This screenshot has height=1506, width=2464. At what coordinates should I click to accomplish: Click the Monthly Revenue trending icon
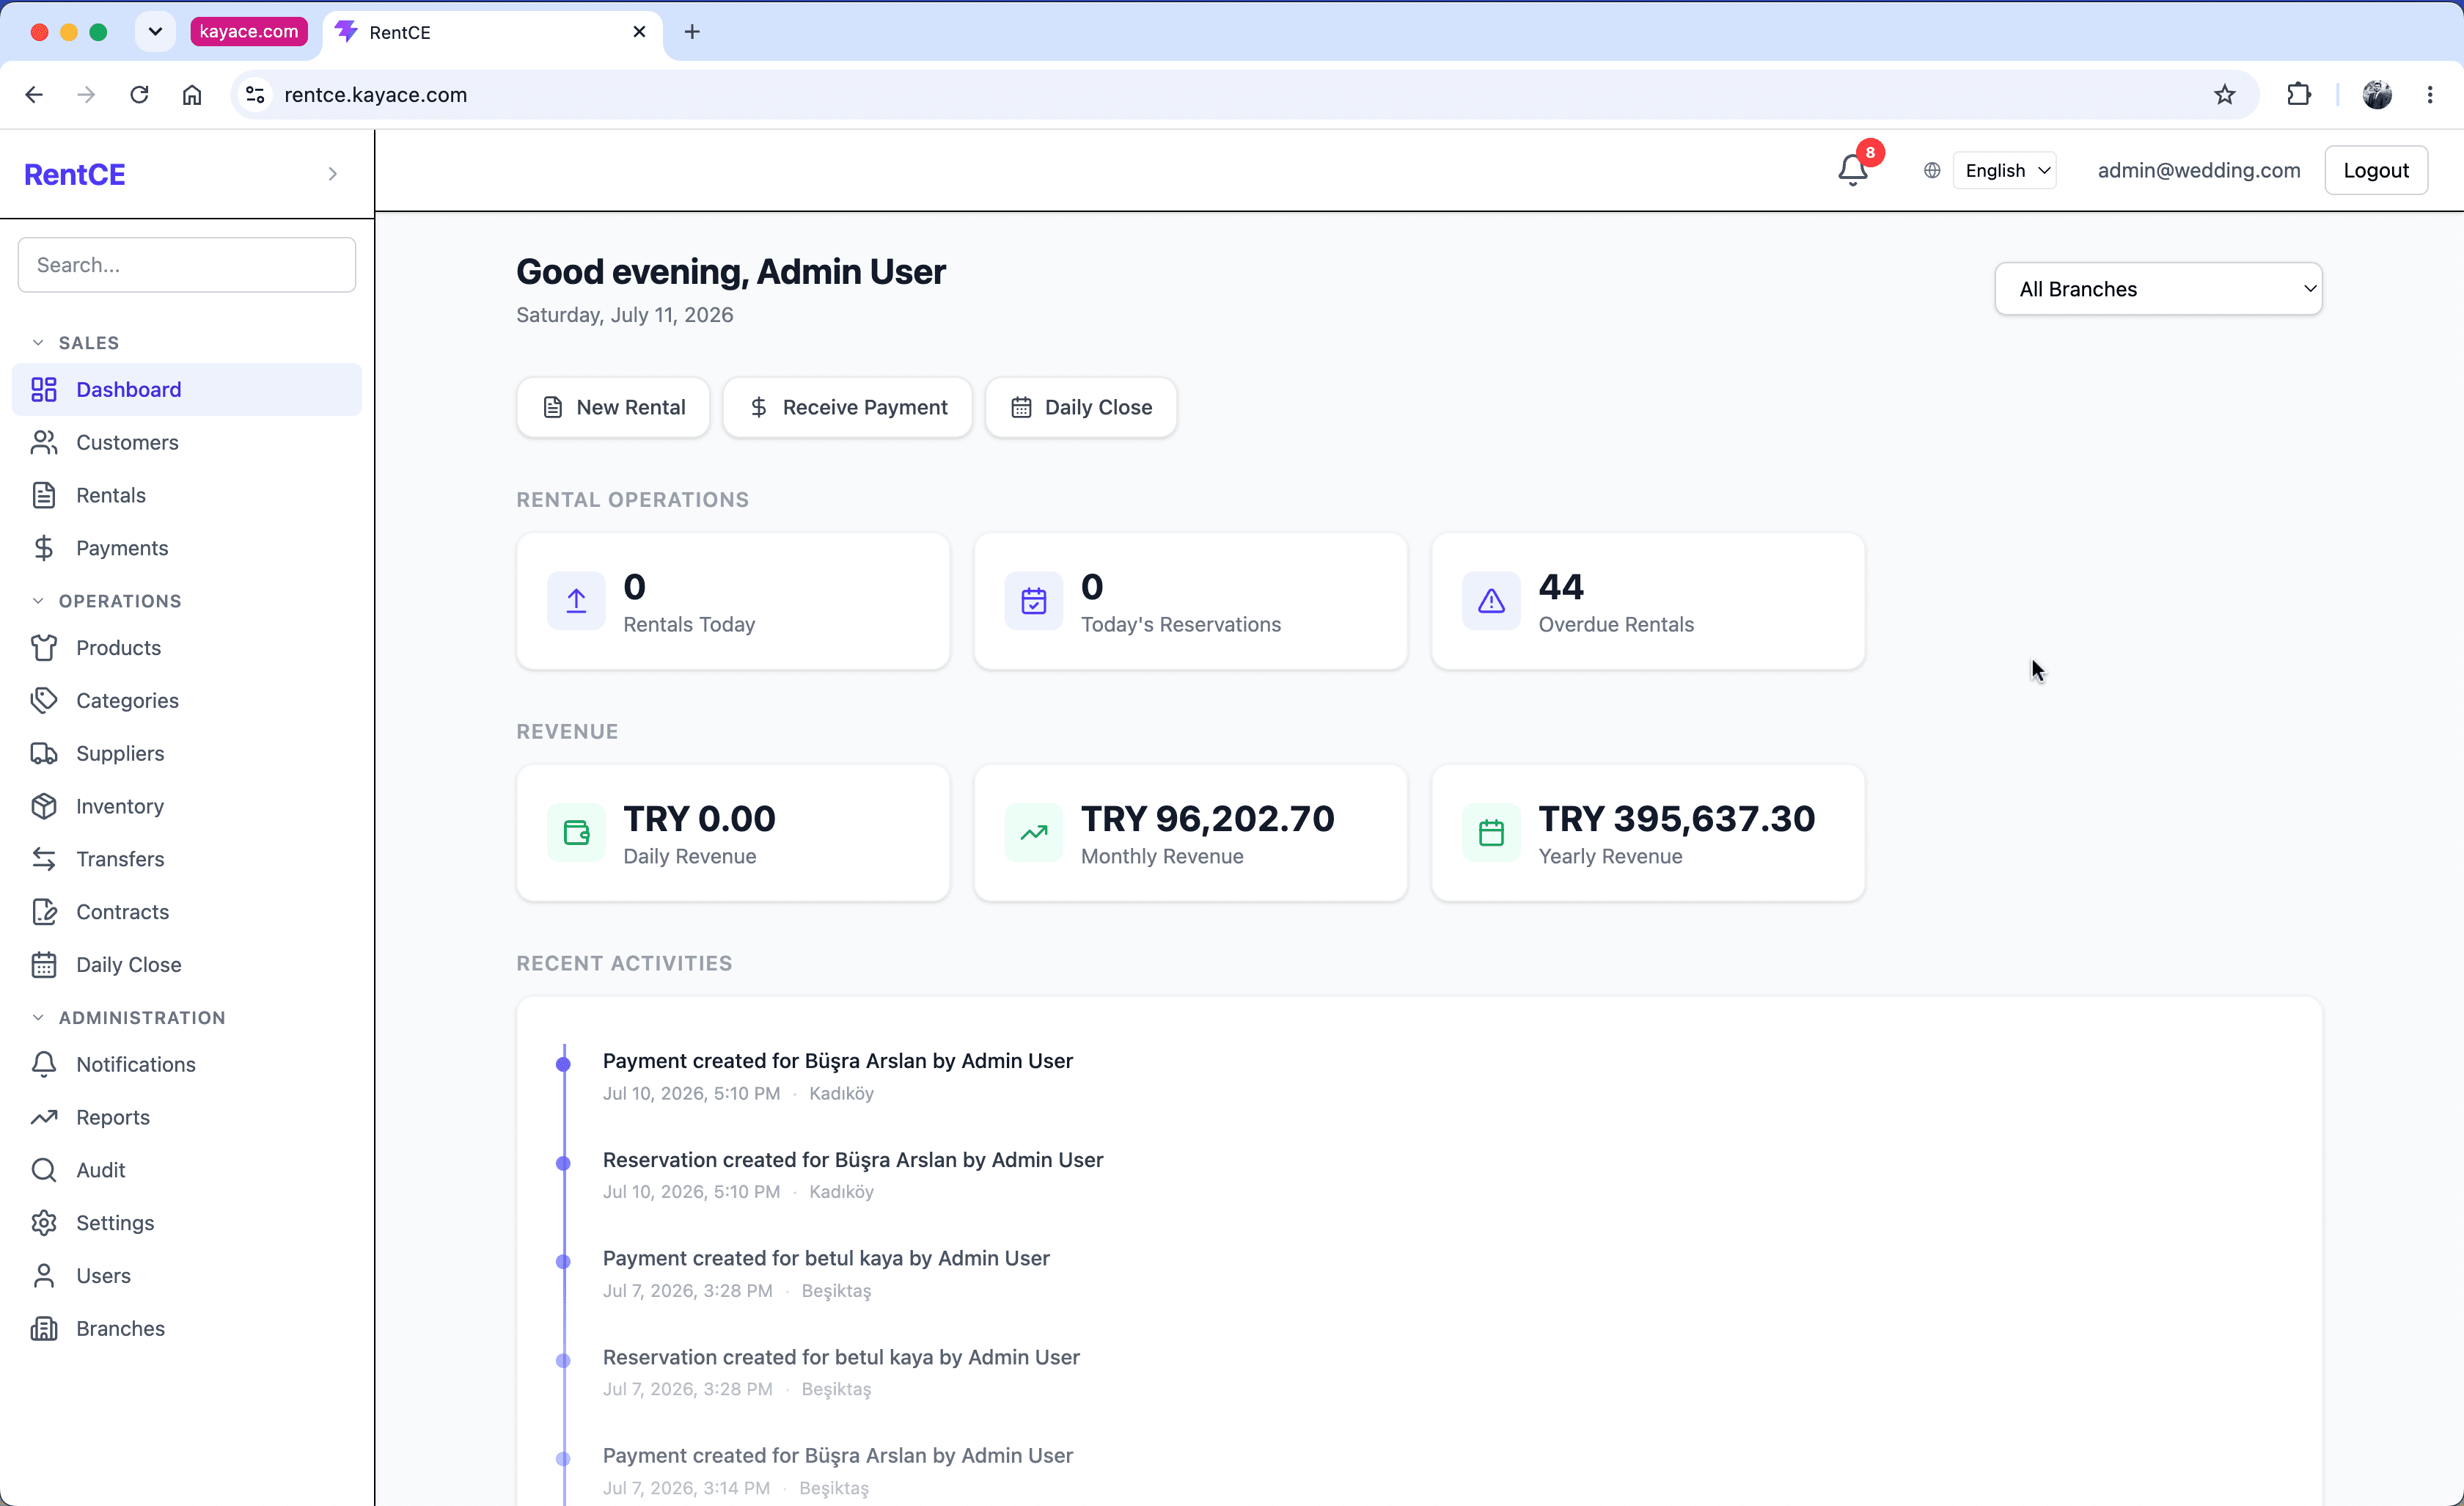click(x=1034, y=833)
